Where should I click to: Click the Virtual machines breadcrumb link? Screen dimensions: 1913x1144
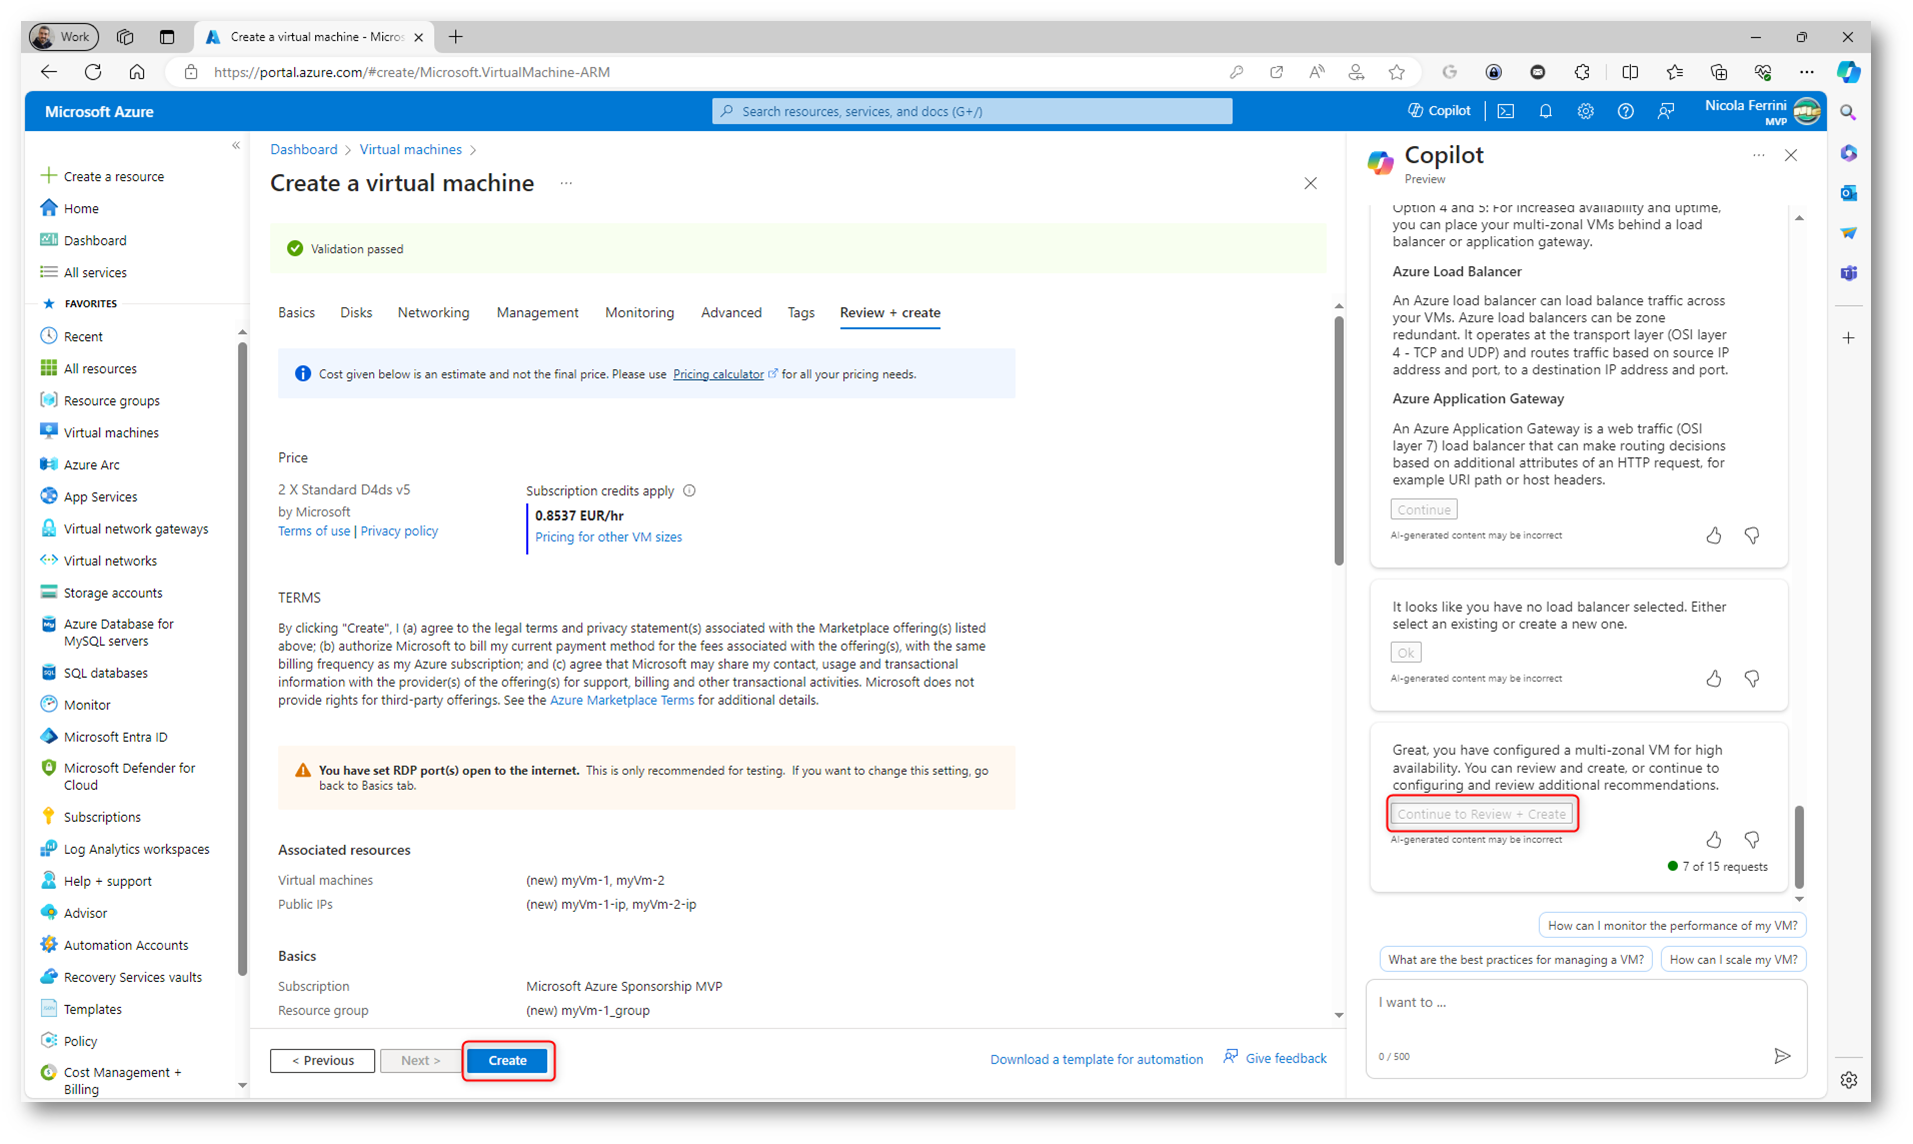tap(410, 149)
